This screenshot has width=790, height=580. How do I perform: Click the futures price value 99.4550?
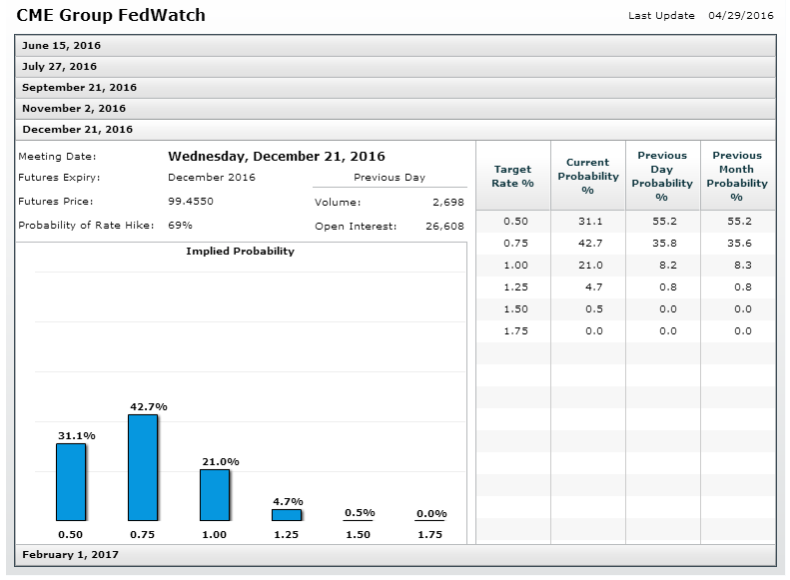click(x=191, y=202)
